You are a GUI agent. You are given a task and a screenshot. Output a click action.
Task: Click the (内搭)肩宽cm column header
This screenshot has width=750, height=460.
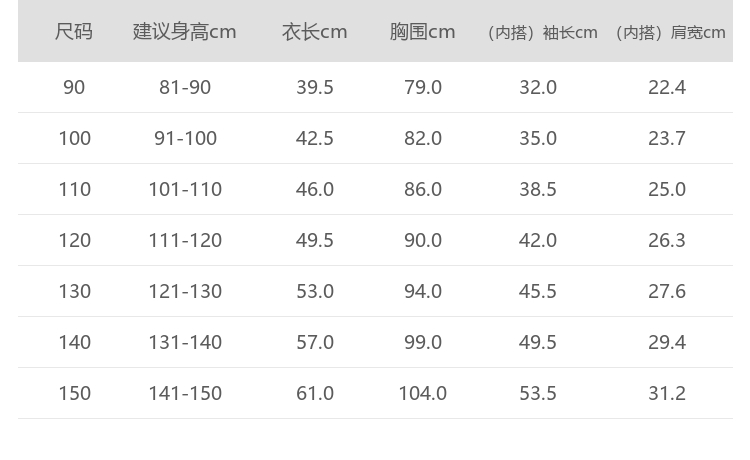[x=668, y=33]
